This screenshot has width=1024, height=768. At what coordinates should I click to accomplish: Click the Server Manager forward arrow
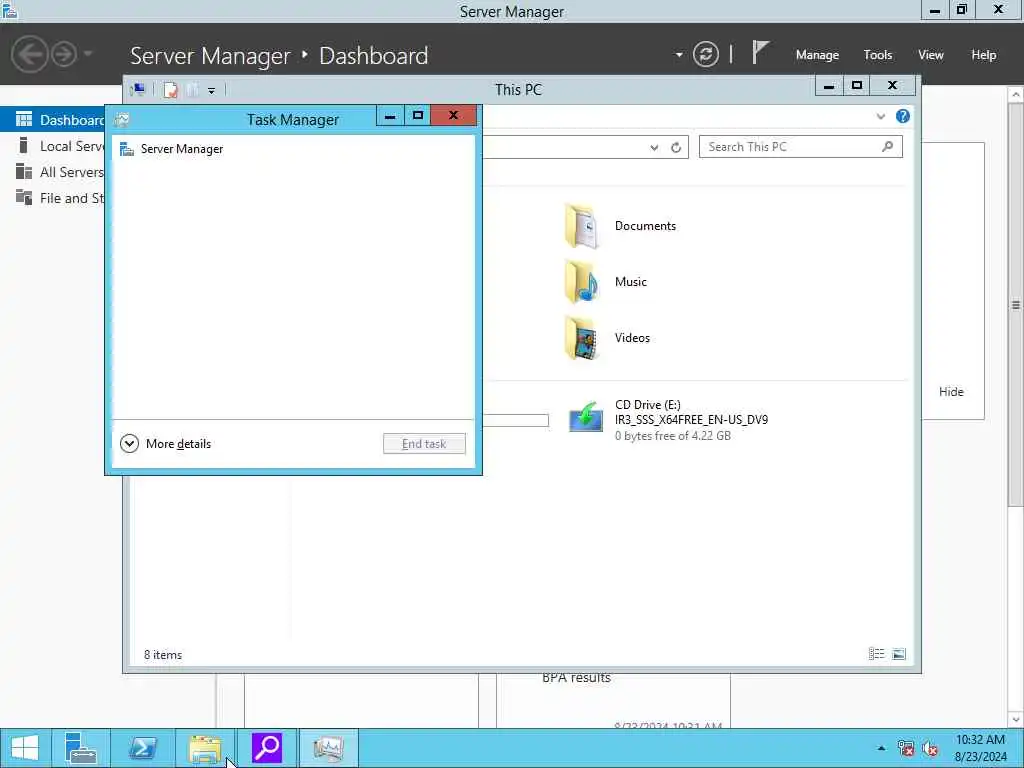64,54
